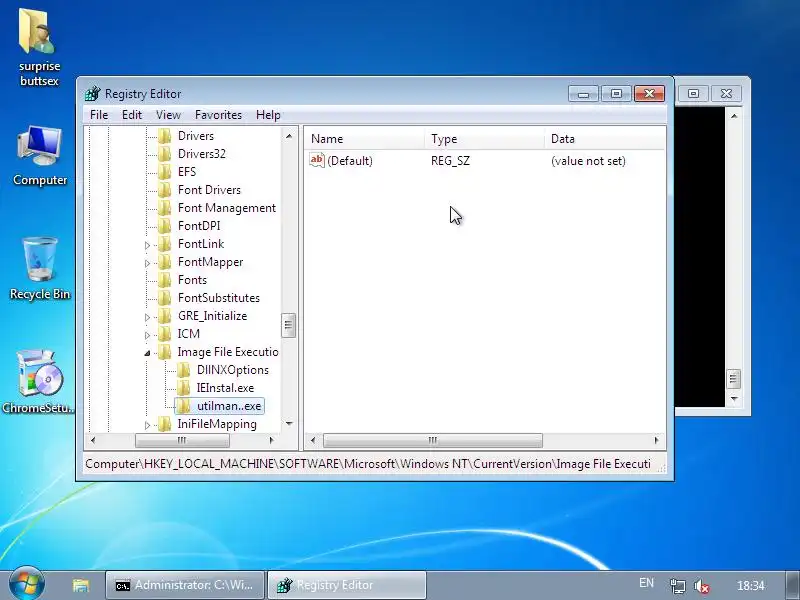Image resolution: width=800 pixels, height=600 pixels.
Task: Click the EFS key folder icon
Action: pyautogui.click(x=165, y=172)
